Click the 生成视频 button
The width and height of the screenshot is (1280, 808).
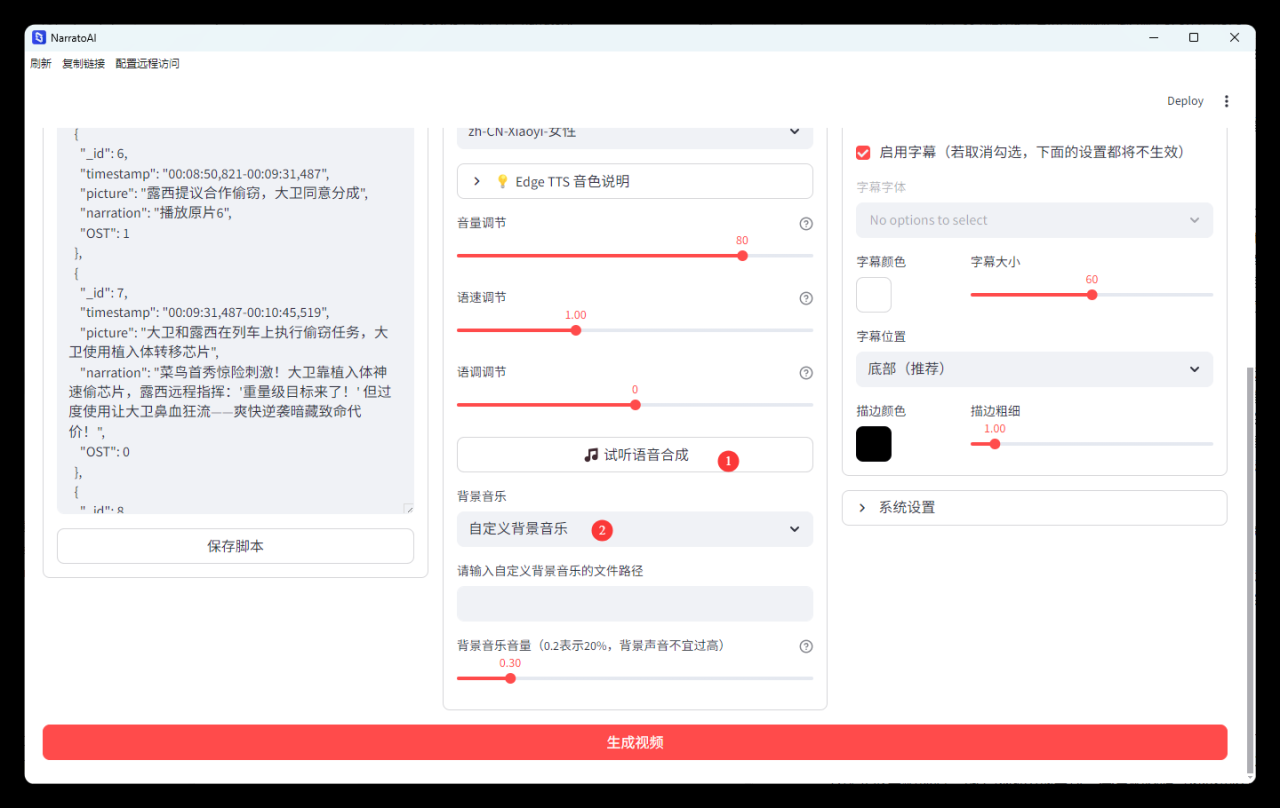[634, 743]
